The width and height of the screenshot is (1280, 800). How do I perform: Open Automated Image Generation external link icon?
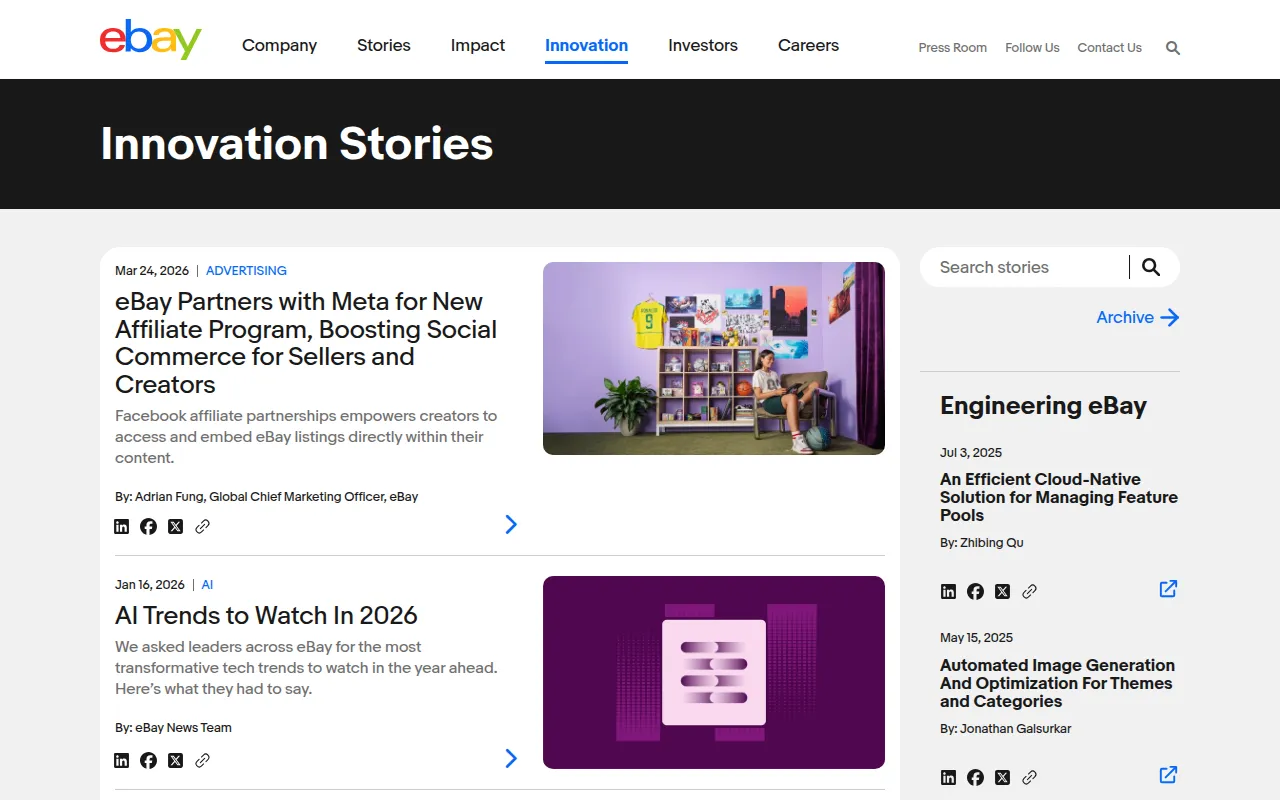tap(1168, 774)
